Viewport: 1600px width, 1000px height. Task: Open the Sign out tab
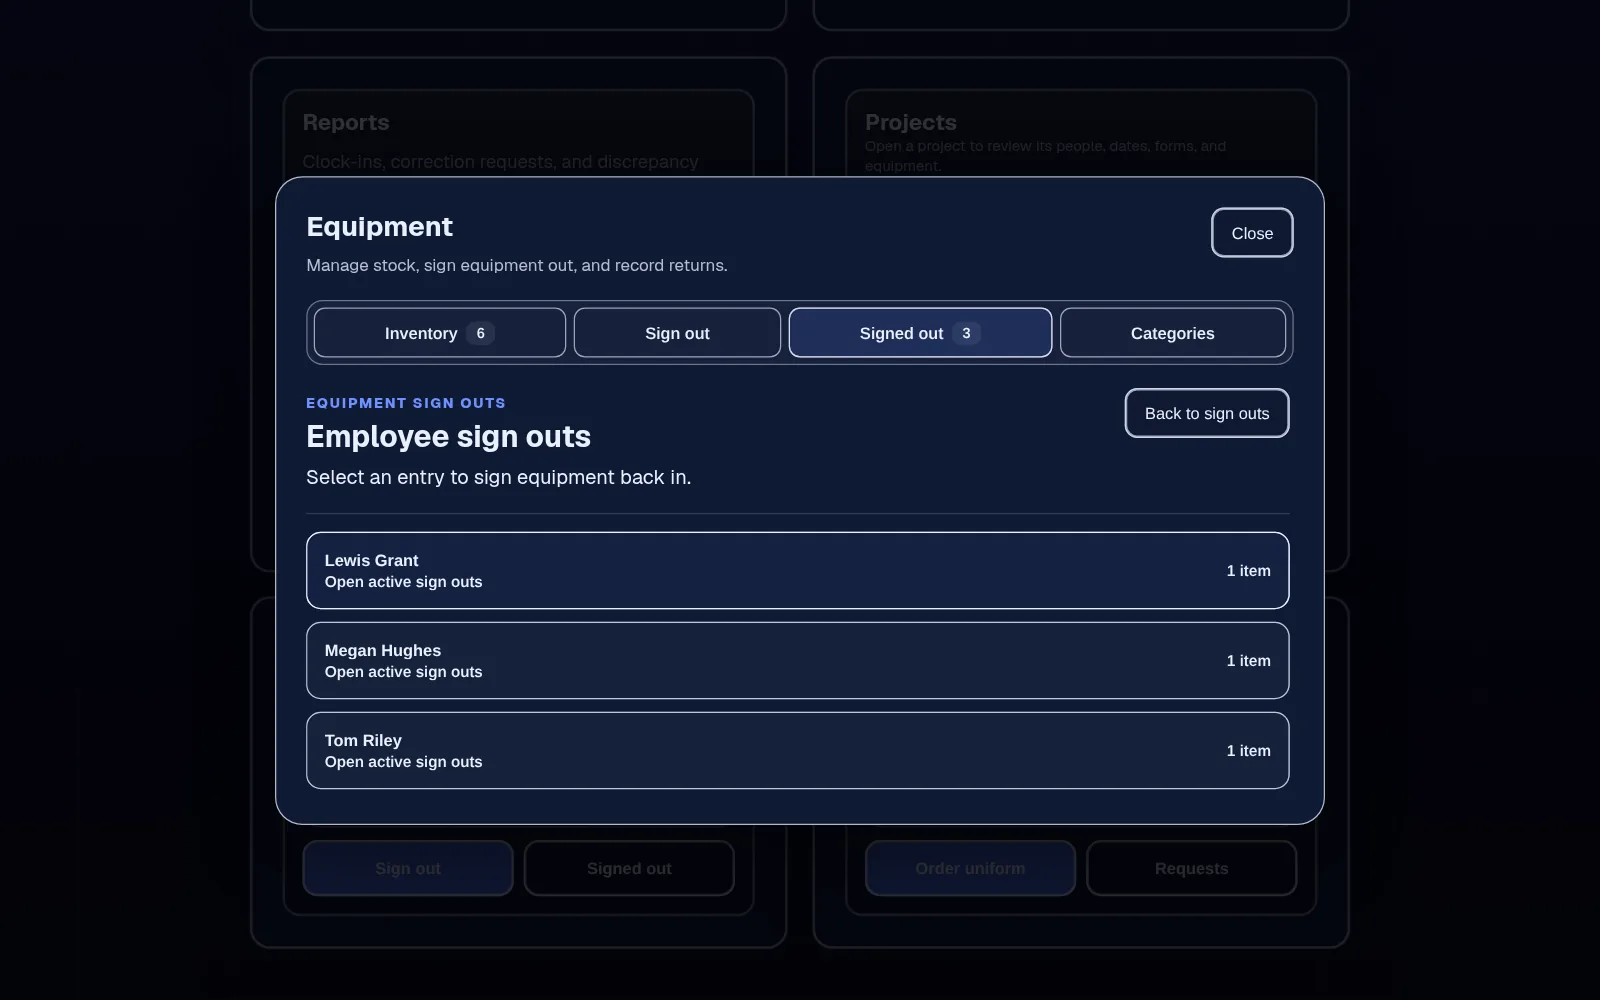coord(677,333)
